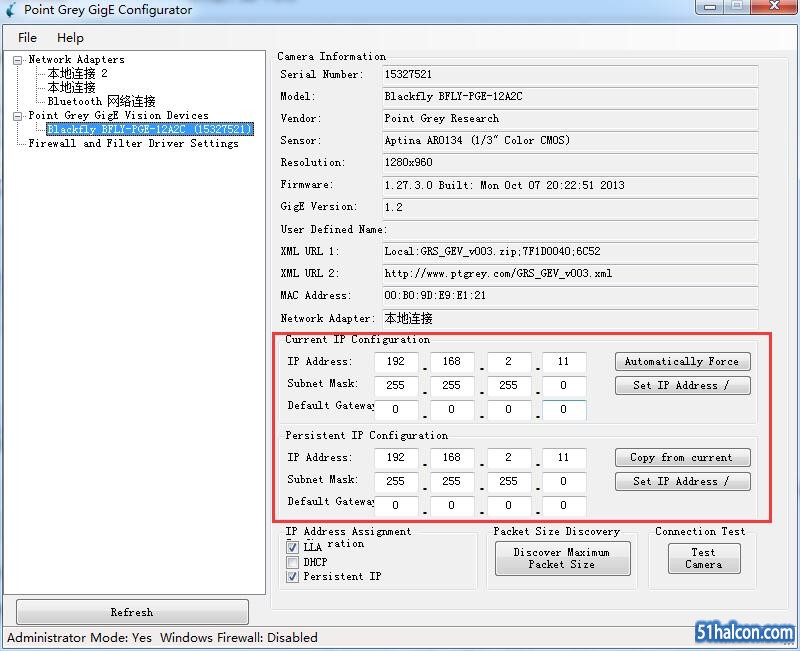Click the Firmware version value field
Viewport: 800px width, 651px height.
[570, 185]
